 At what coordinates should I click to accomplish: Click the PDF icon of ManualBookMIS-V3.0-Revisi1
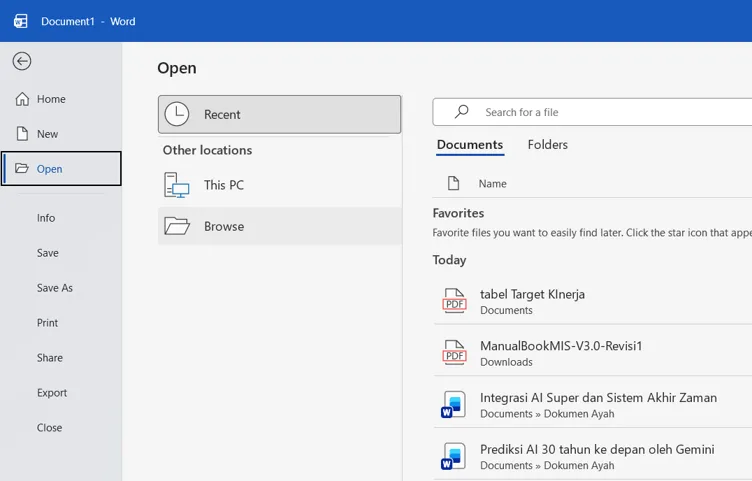click(x=454, y=353)
